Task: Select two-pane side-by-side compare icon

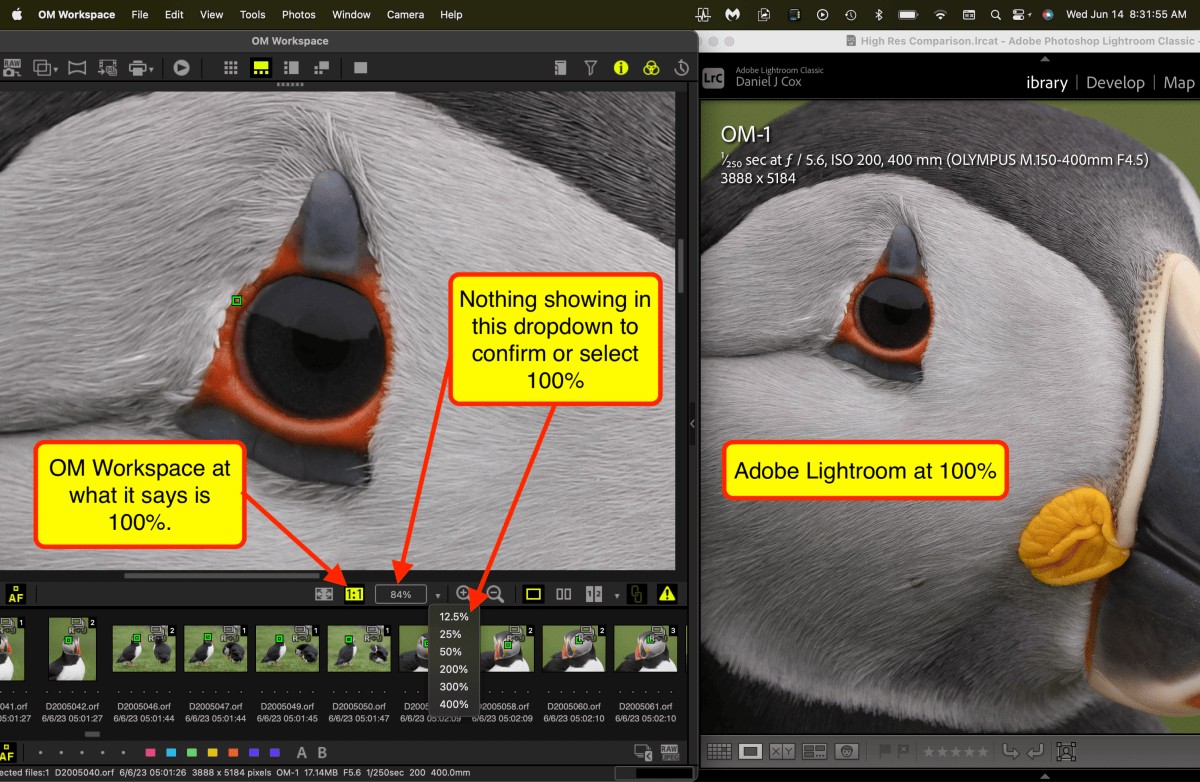Action: [564, 594]
